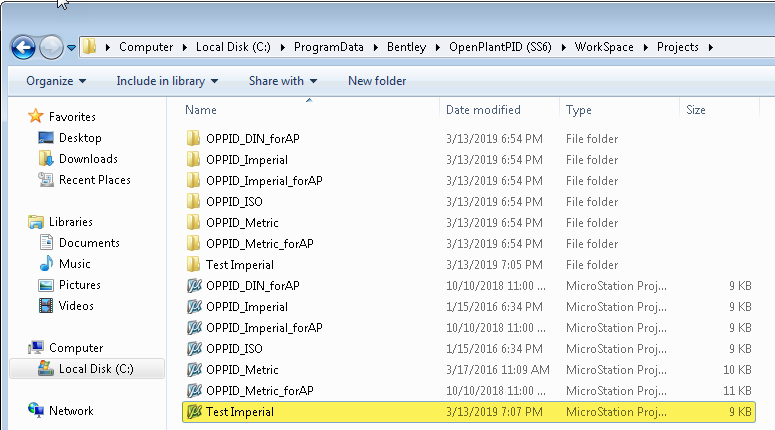Go to WorkSpace in the breadcrumb
This screenshot has width=775, height=430.
click(x=603, y=47)
